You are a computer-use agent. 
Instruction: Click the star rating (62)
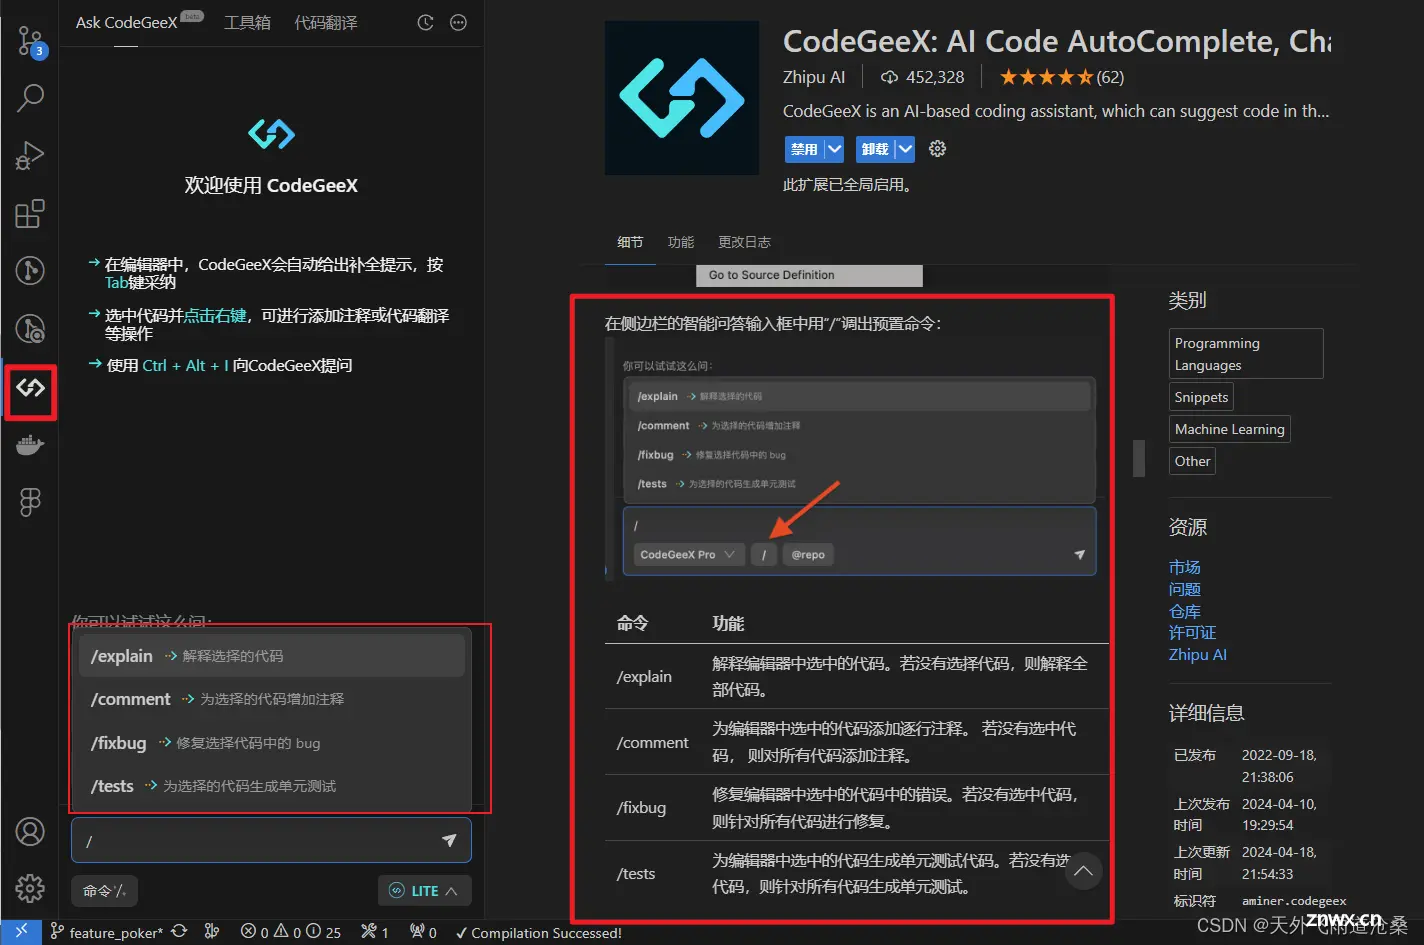coord(1061,77)
